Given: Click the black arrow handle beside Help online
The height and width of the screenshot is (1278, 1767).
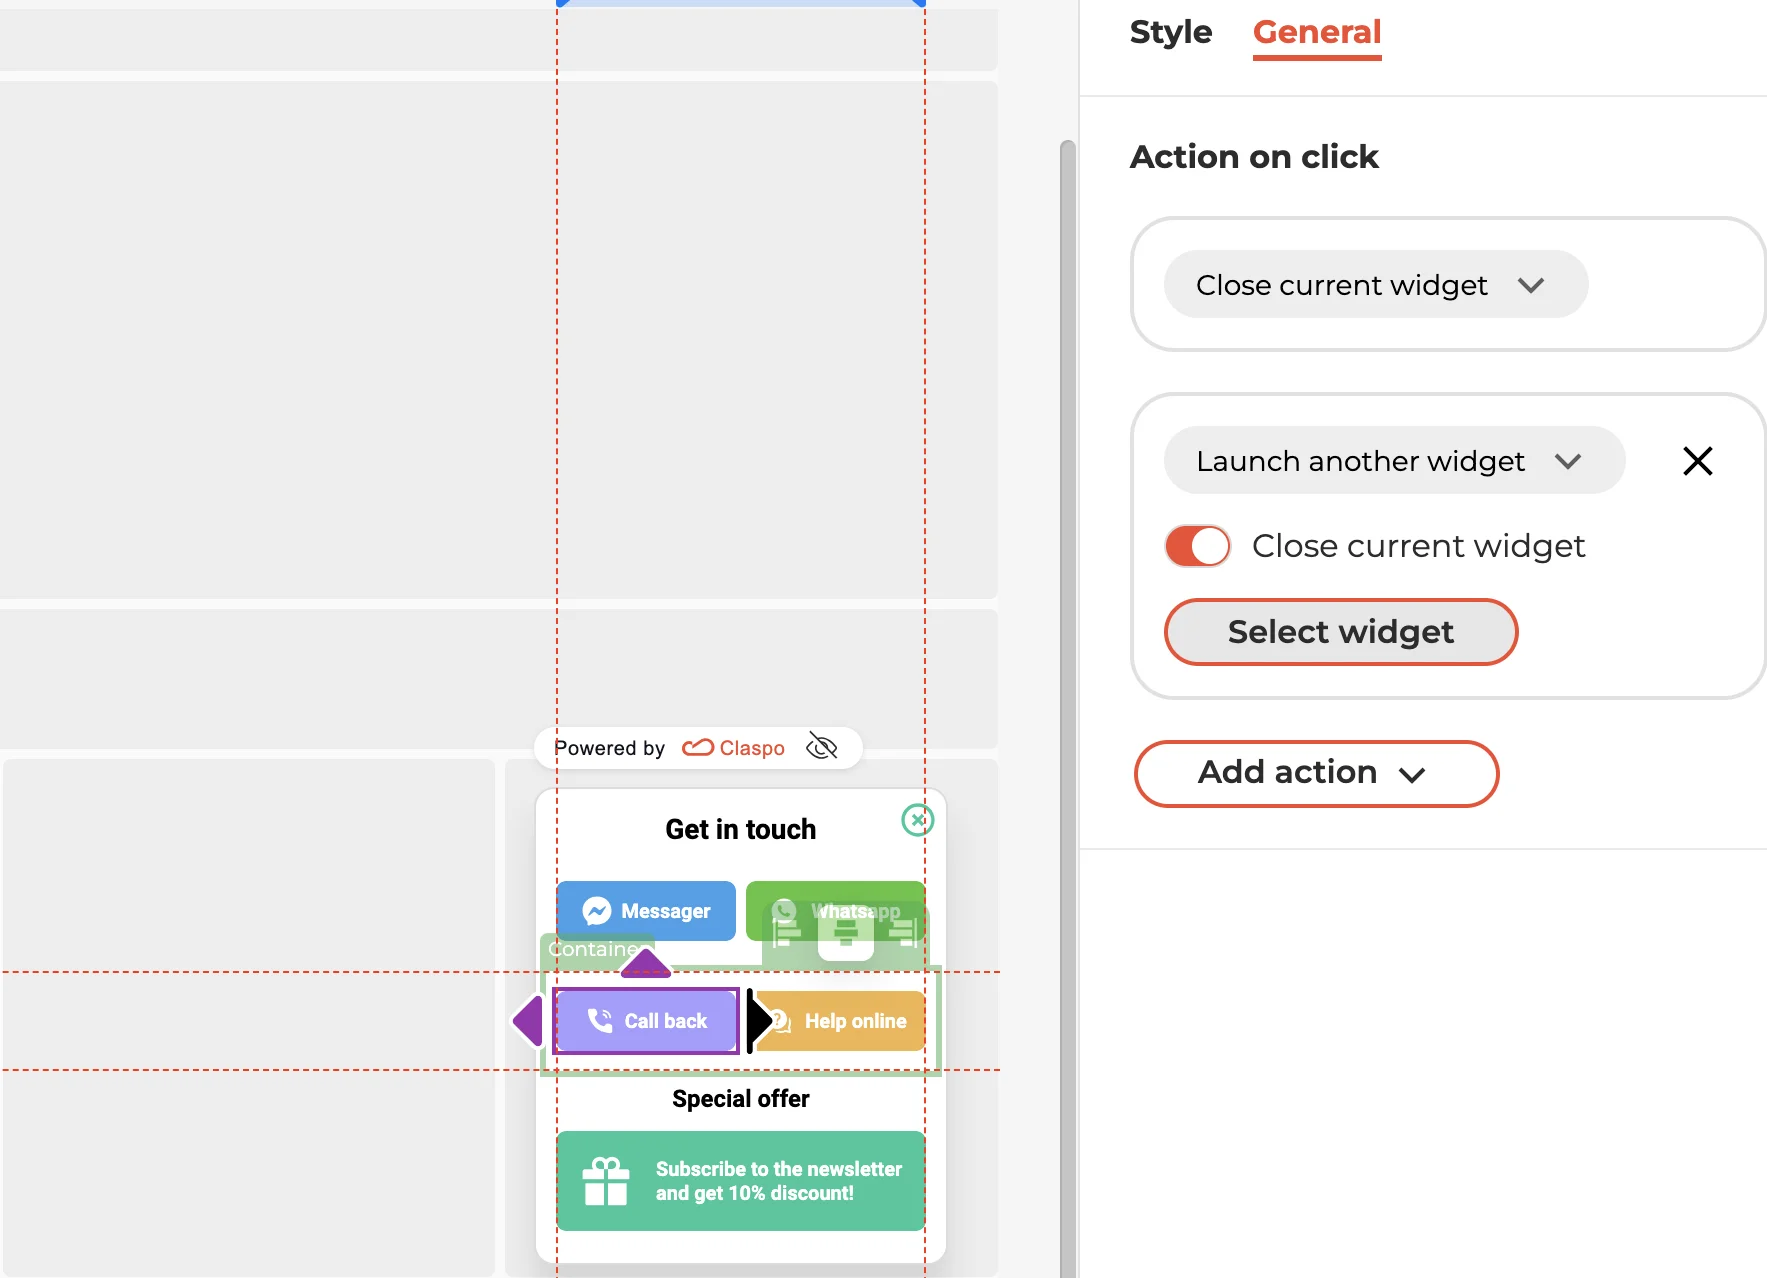Looking at the screenshot, I should point(757,1020).
